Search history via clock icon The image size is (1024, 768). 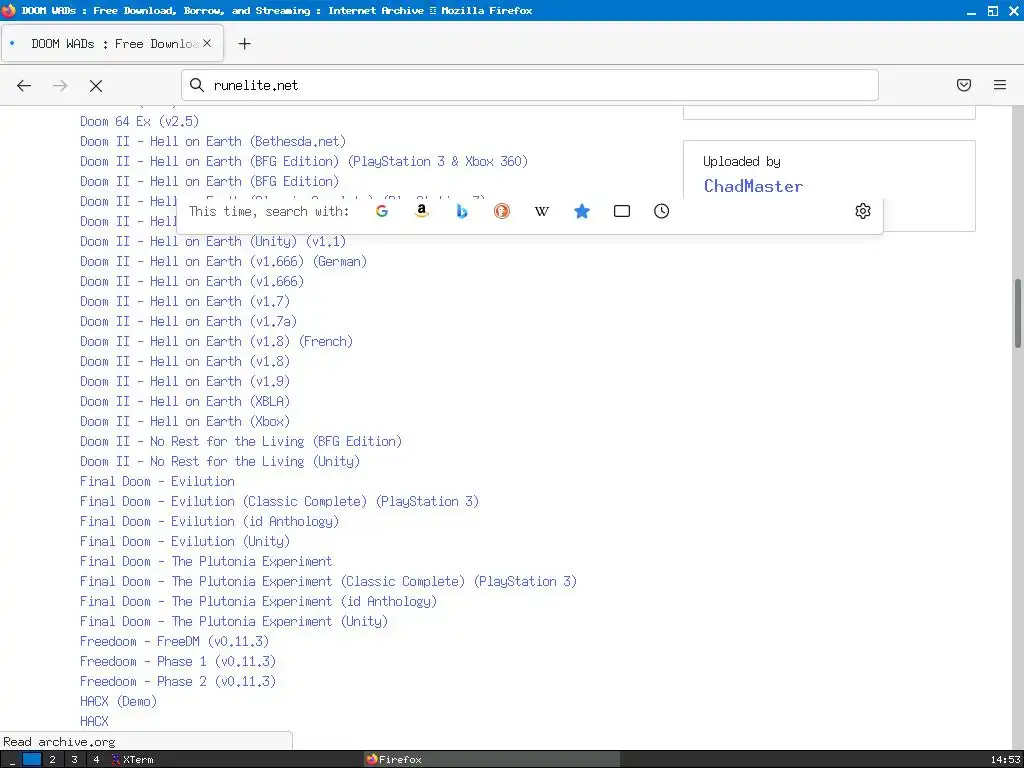coord(662,211)
